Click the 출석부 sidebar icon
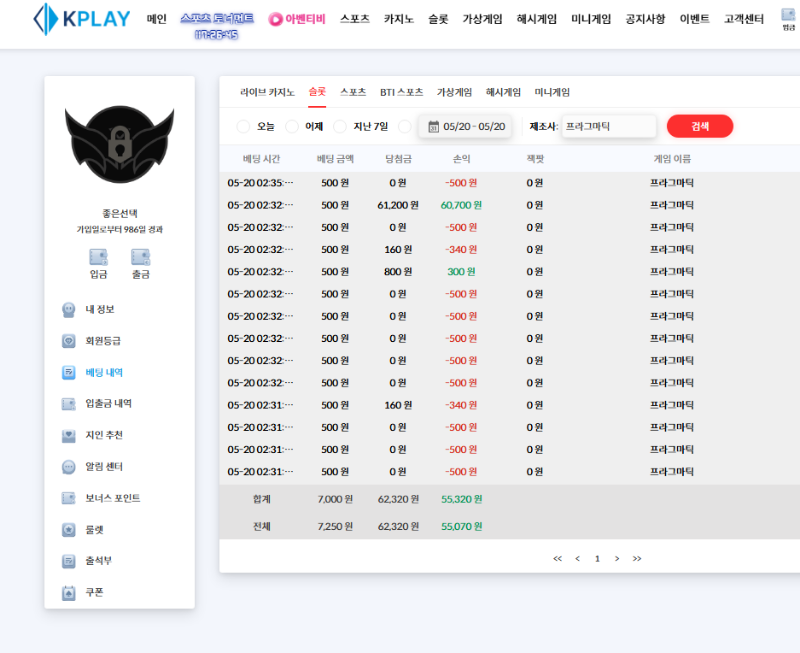 pyautogui.click(x=68, y=561)
